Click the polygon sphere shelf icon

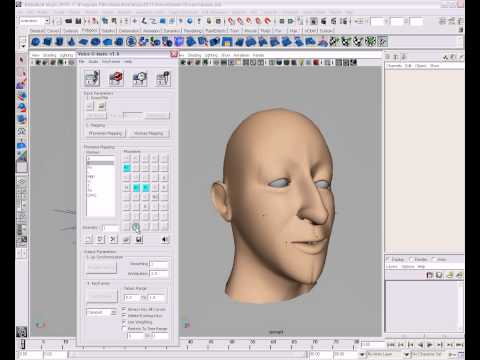[x=36, y=42]
